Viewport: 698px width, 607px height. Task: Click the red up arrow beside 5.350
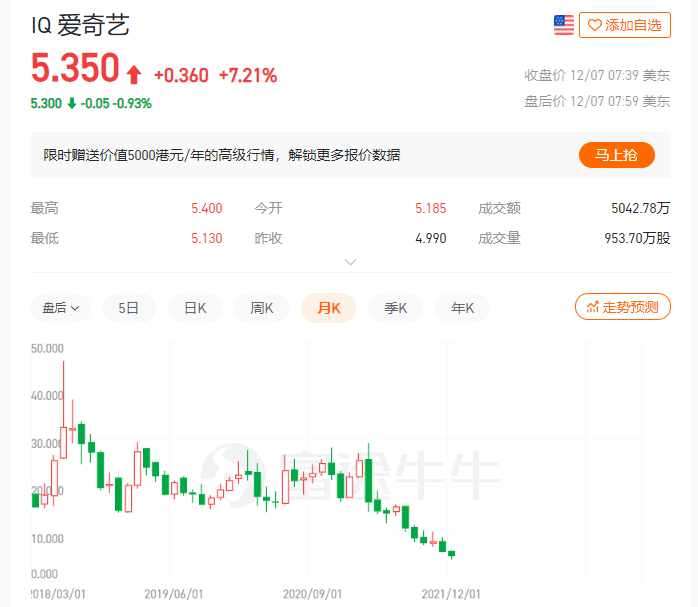coord(134,74)
